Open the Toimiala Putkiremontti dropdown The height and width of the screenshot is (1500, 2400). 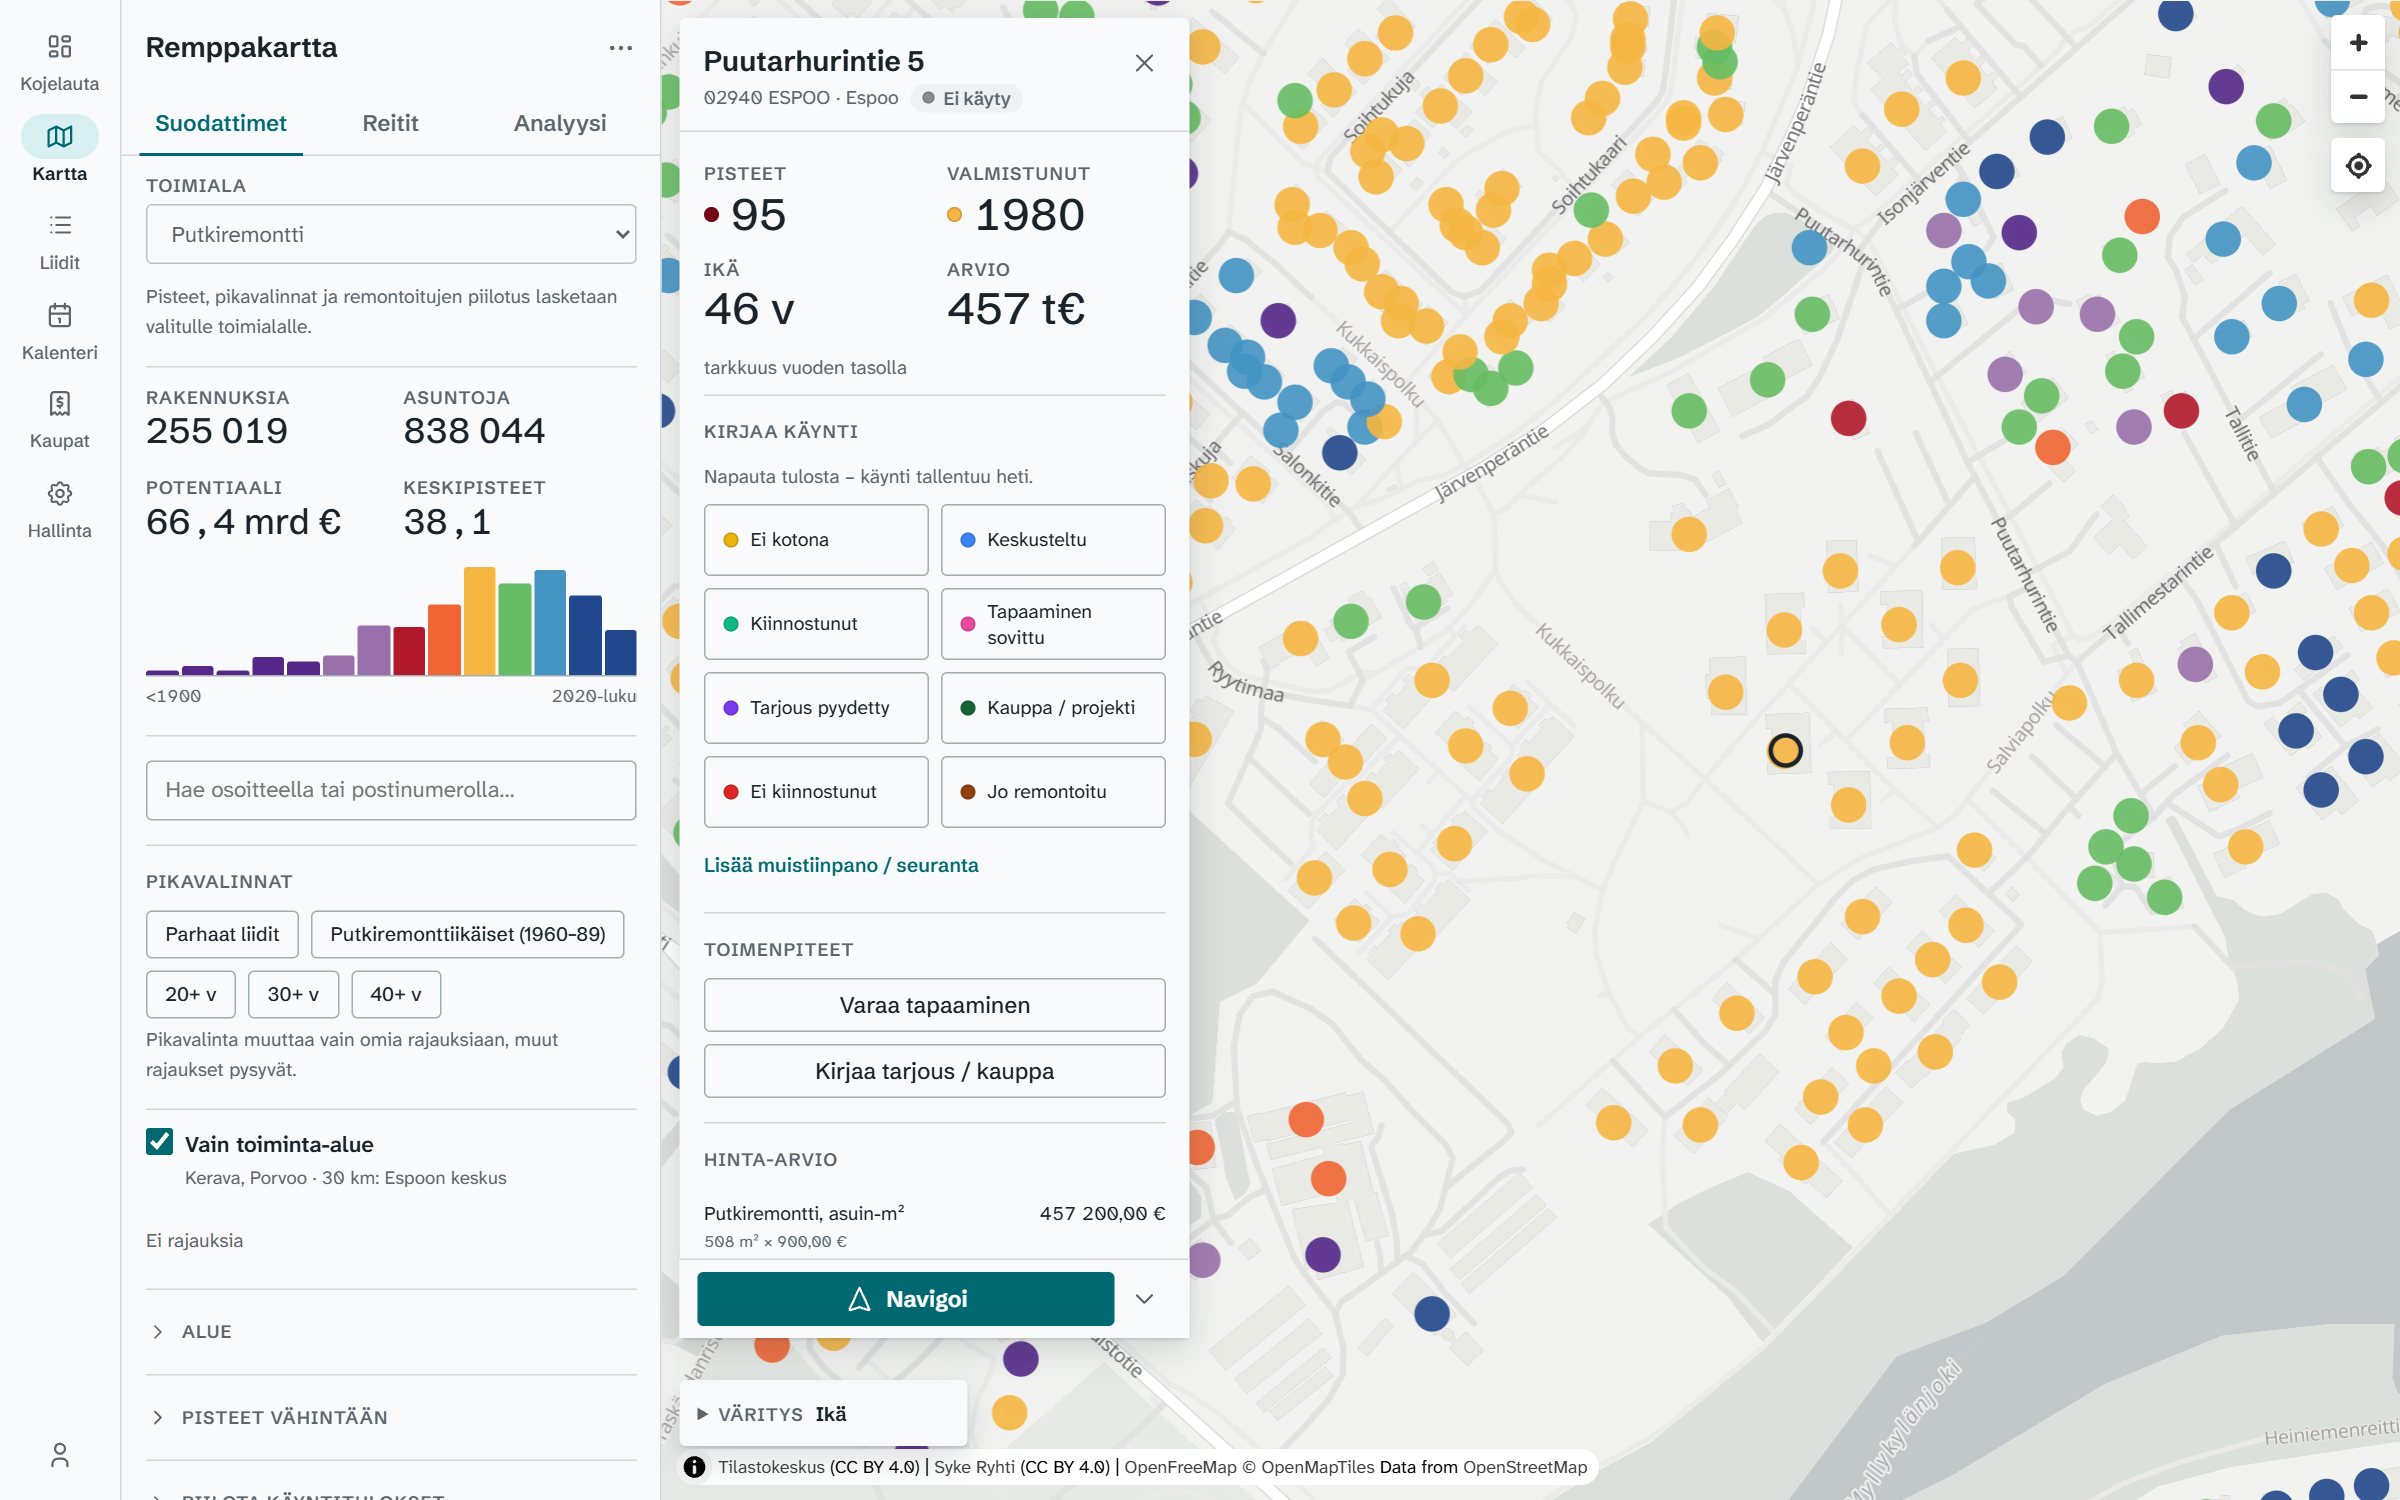(x=391, y=234)
